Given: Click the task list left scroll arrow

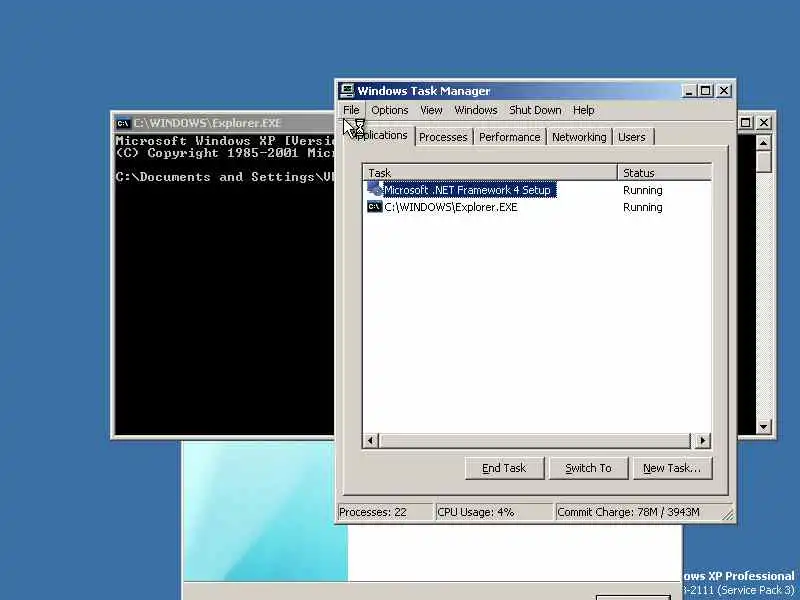Looking at the screenshot, I should click(371, 440).
